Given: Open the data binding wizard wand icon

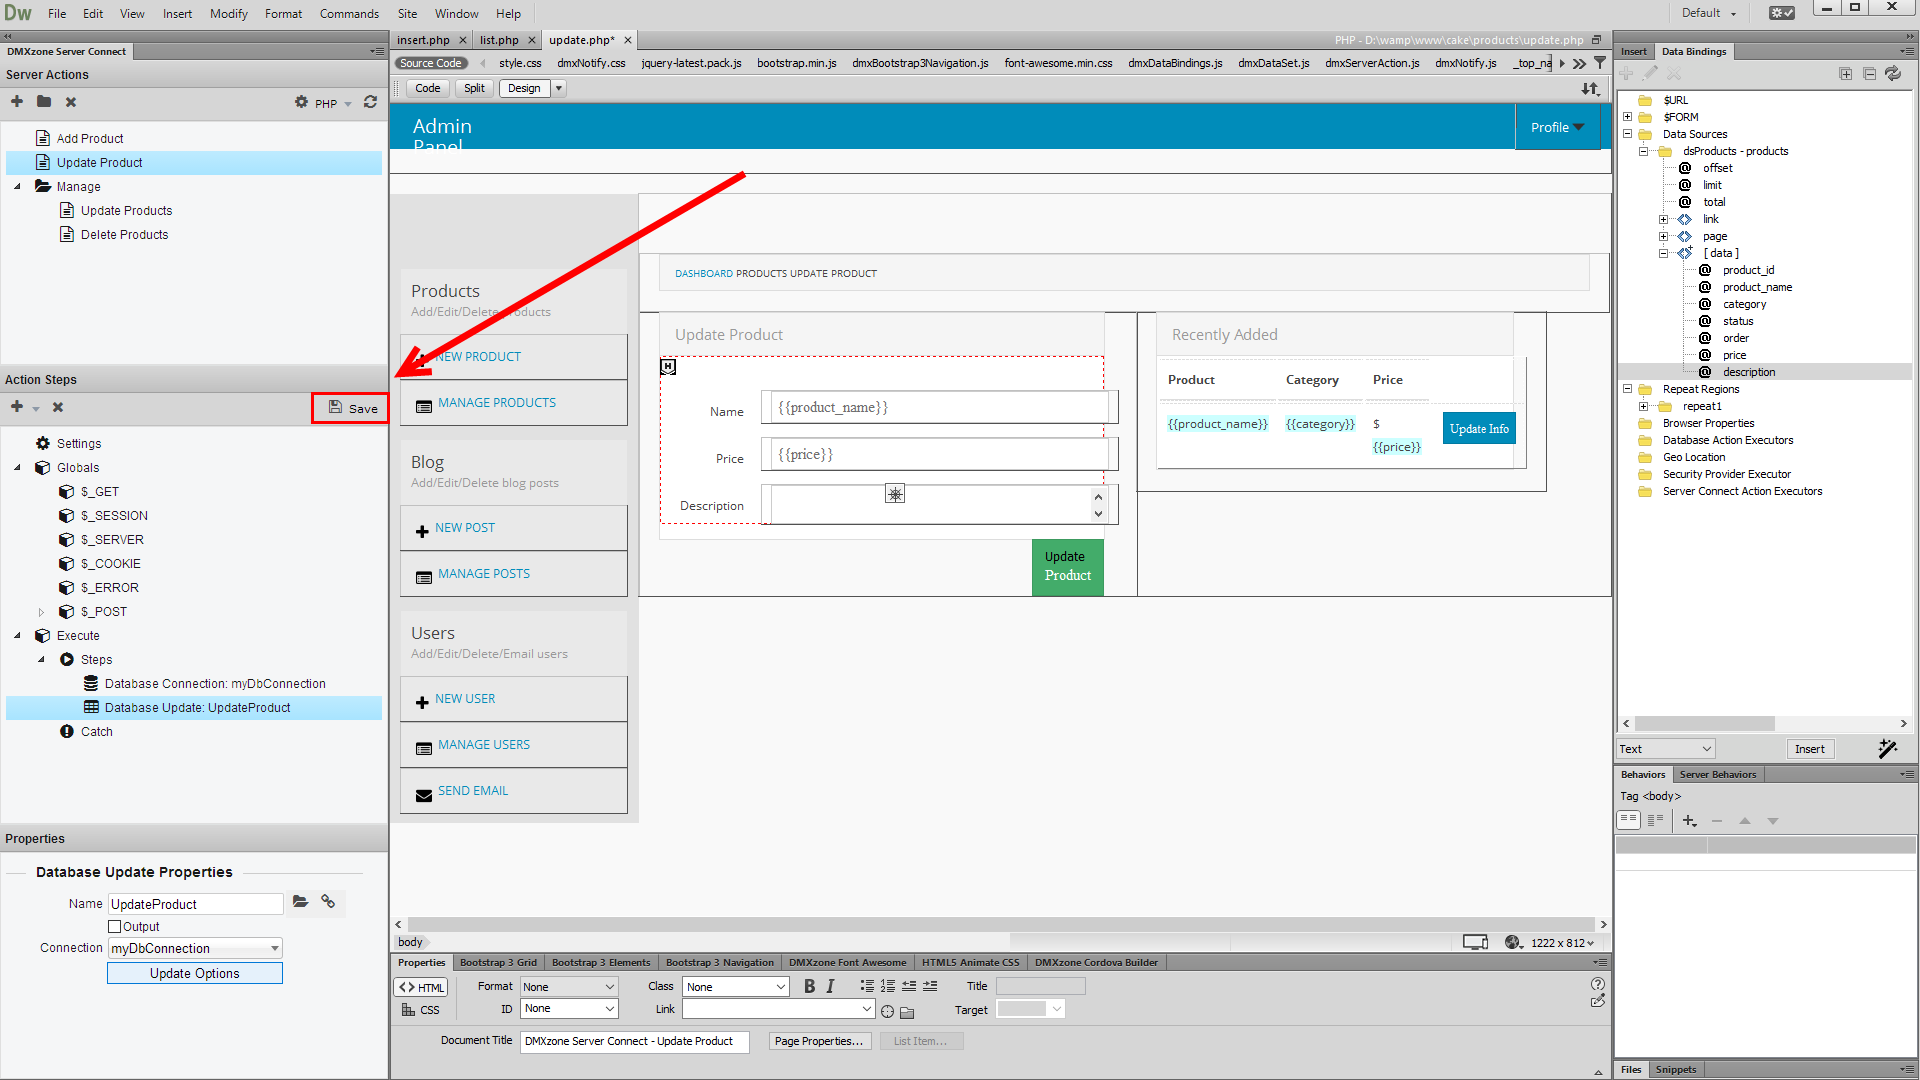Looking at the screenshot, I should click(x=1888, y=749).
